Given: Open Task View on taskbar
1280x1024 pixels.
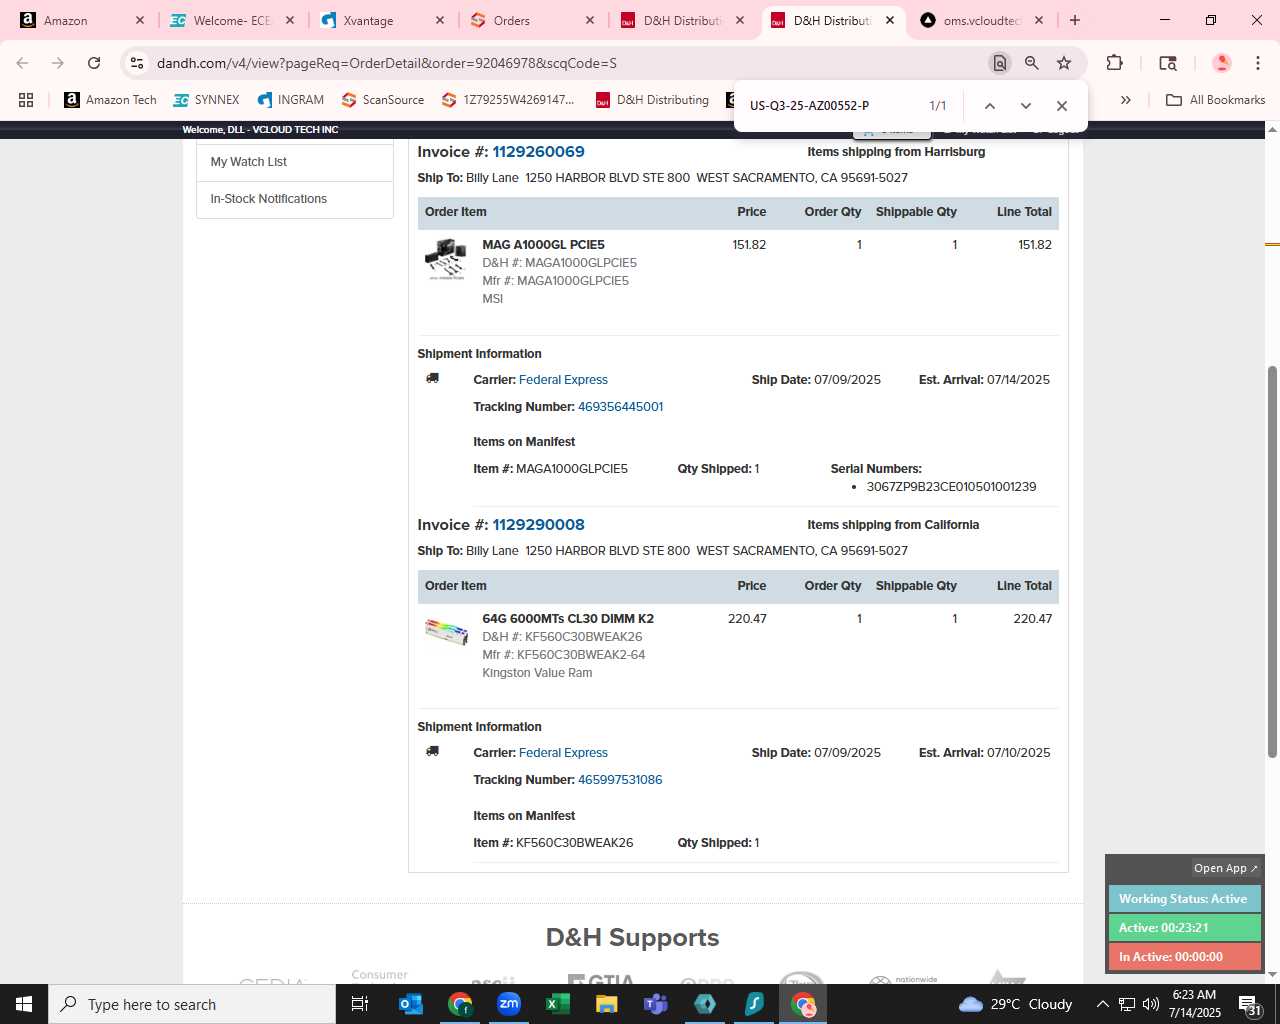Looking at the screenshot, I should [x=360, y=1004].
